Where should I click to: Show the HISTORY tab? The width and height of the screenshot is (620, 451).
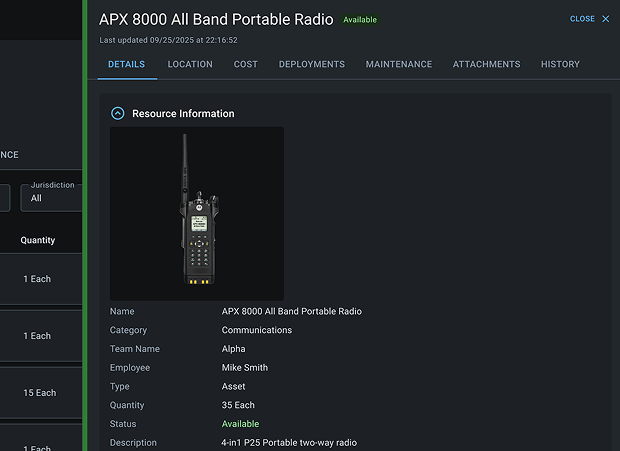click(560, 64)
